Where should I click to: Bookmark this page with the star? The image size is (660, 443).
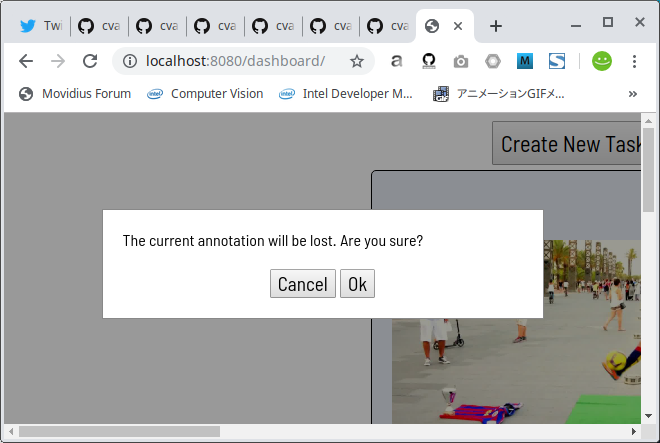pyautogui.click(x=357, y=61)
